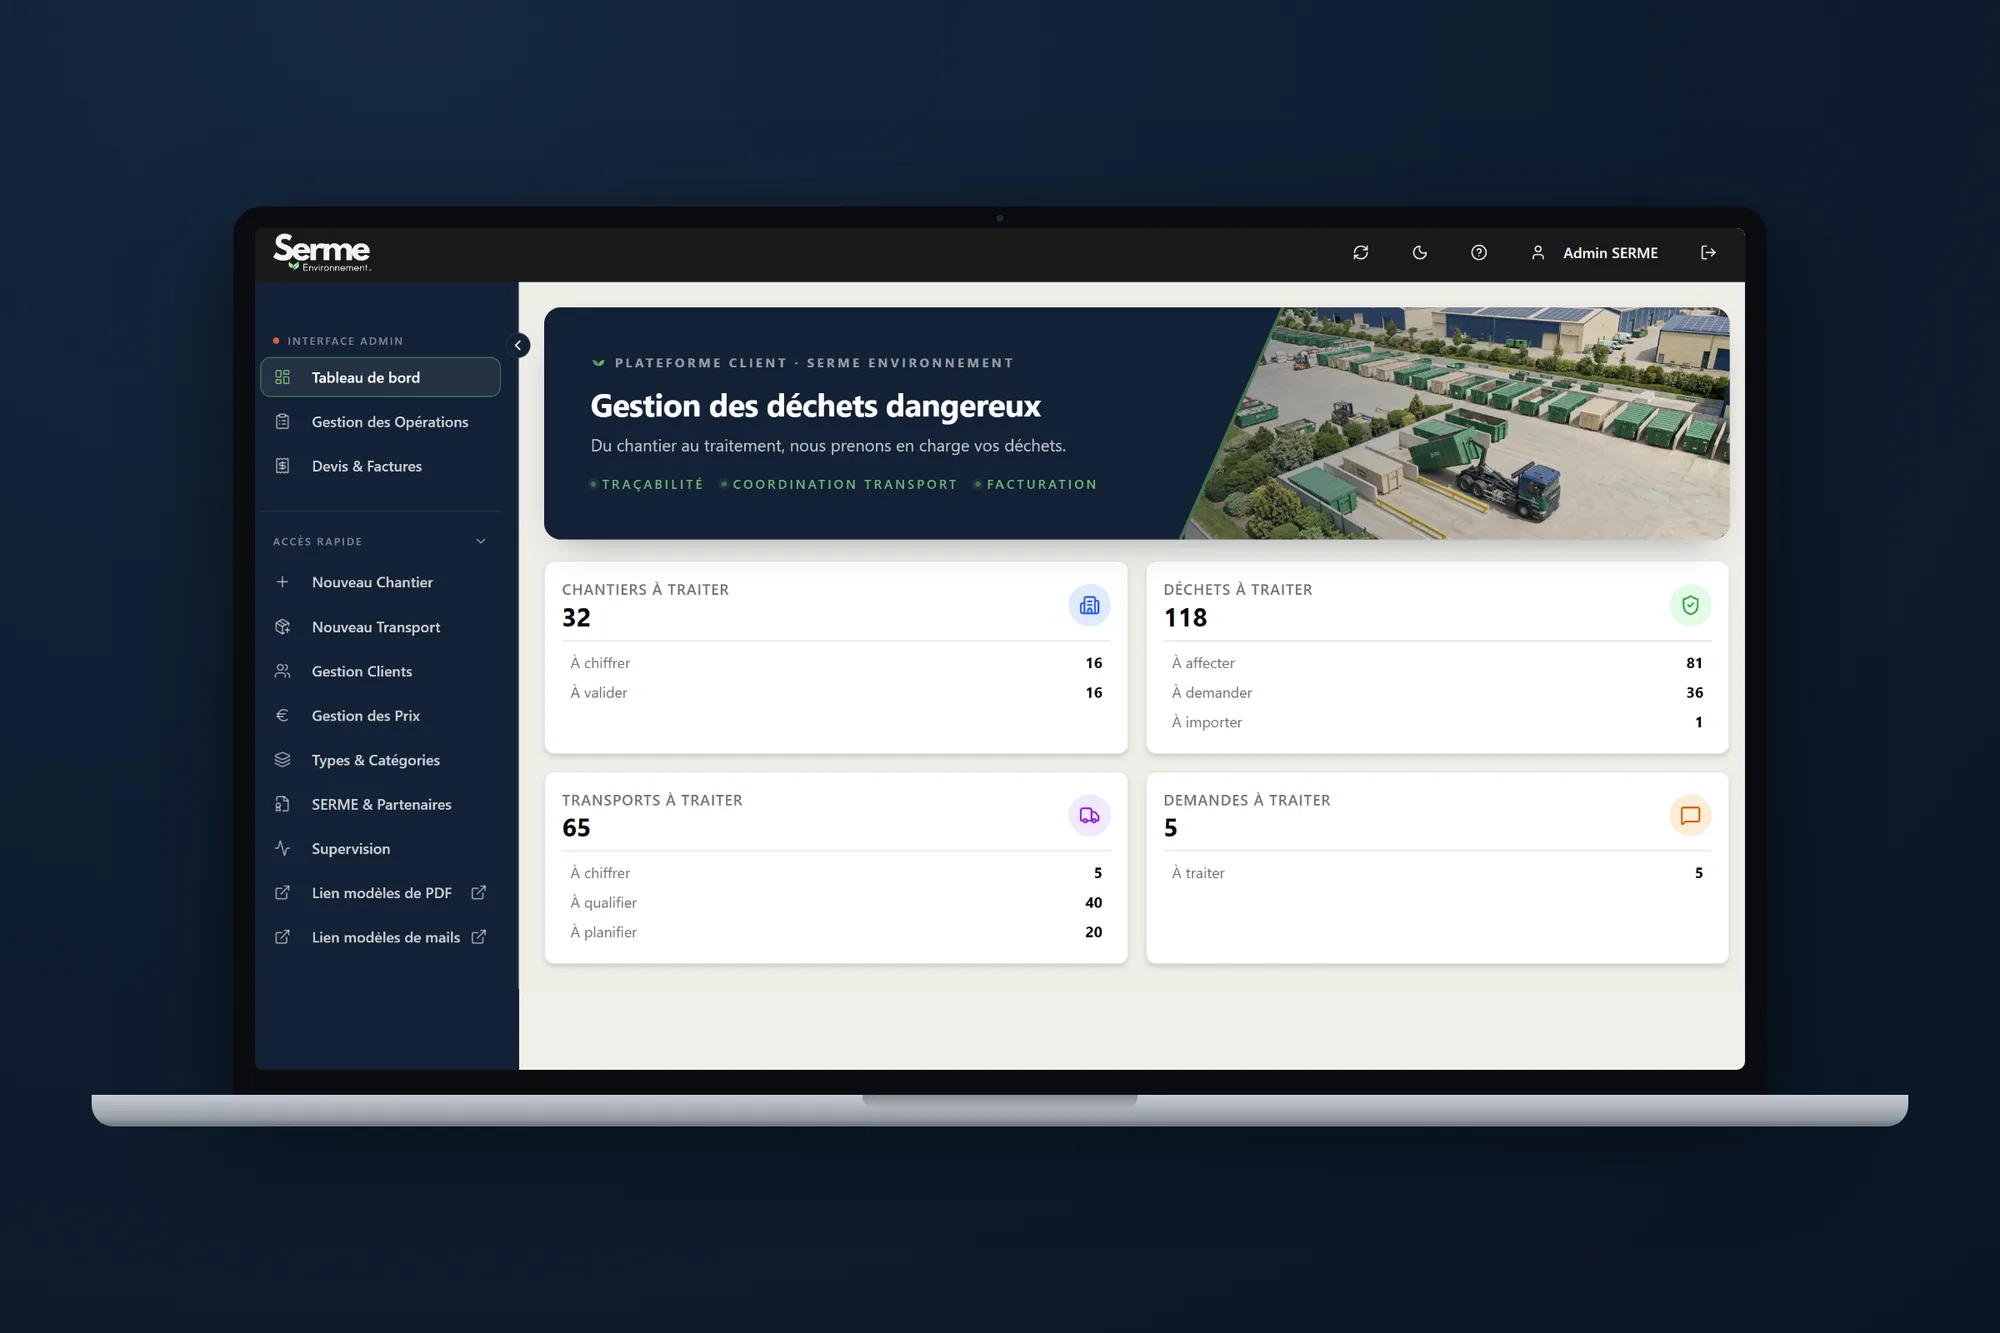Select Tableau de bord in sidebar
The height and width of the screenshot is (1333, 2000).
coord(380,377)
